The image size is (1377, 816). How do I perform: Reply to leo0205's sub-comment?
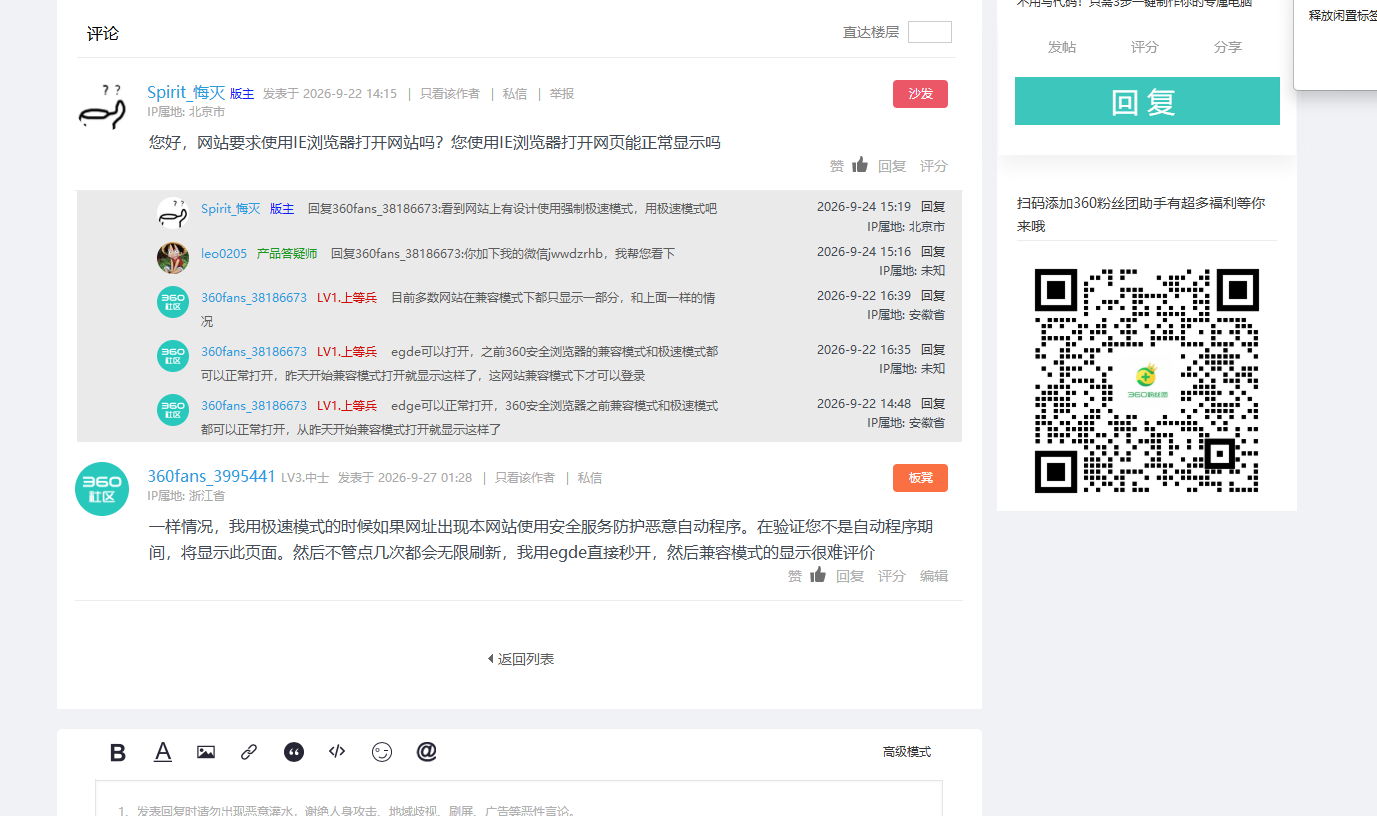tap(933, 252)
